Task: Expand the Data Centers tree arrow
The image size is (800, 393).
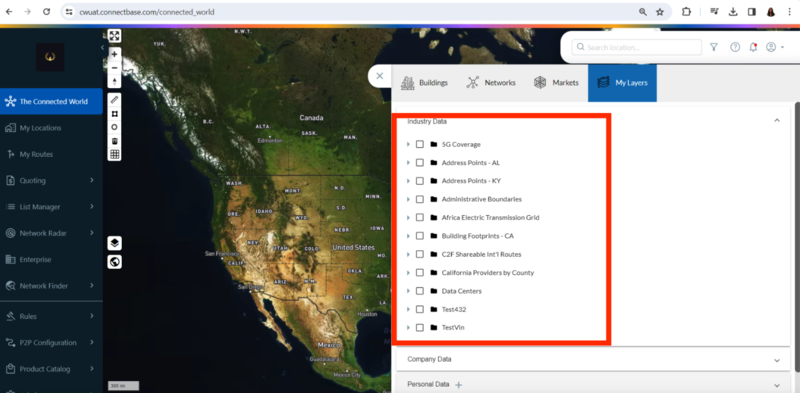Action: 408,291
